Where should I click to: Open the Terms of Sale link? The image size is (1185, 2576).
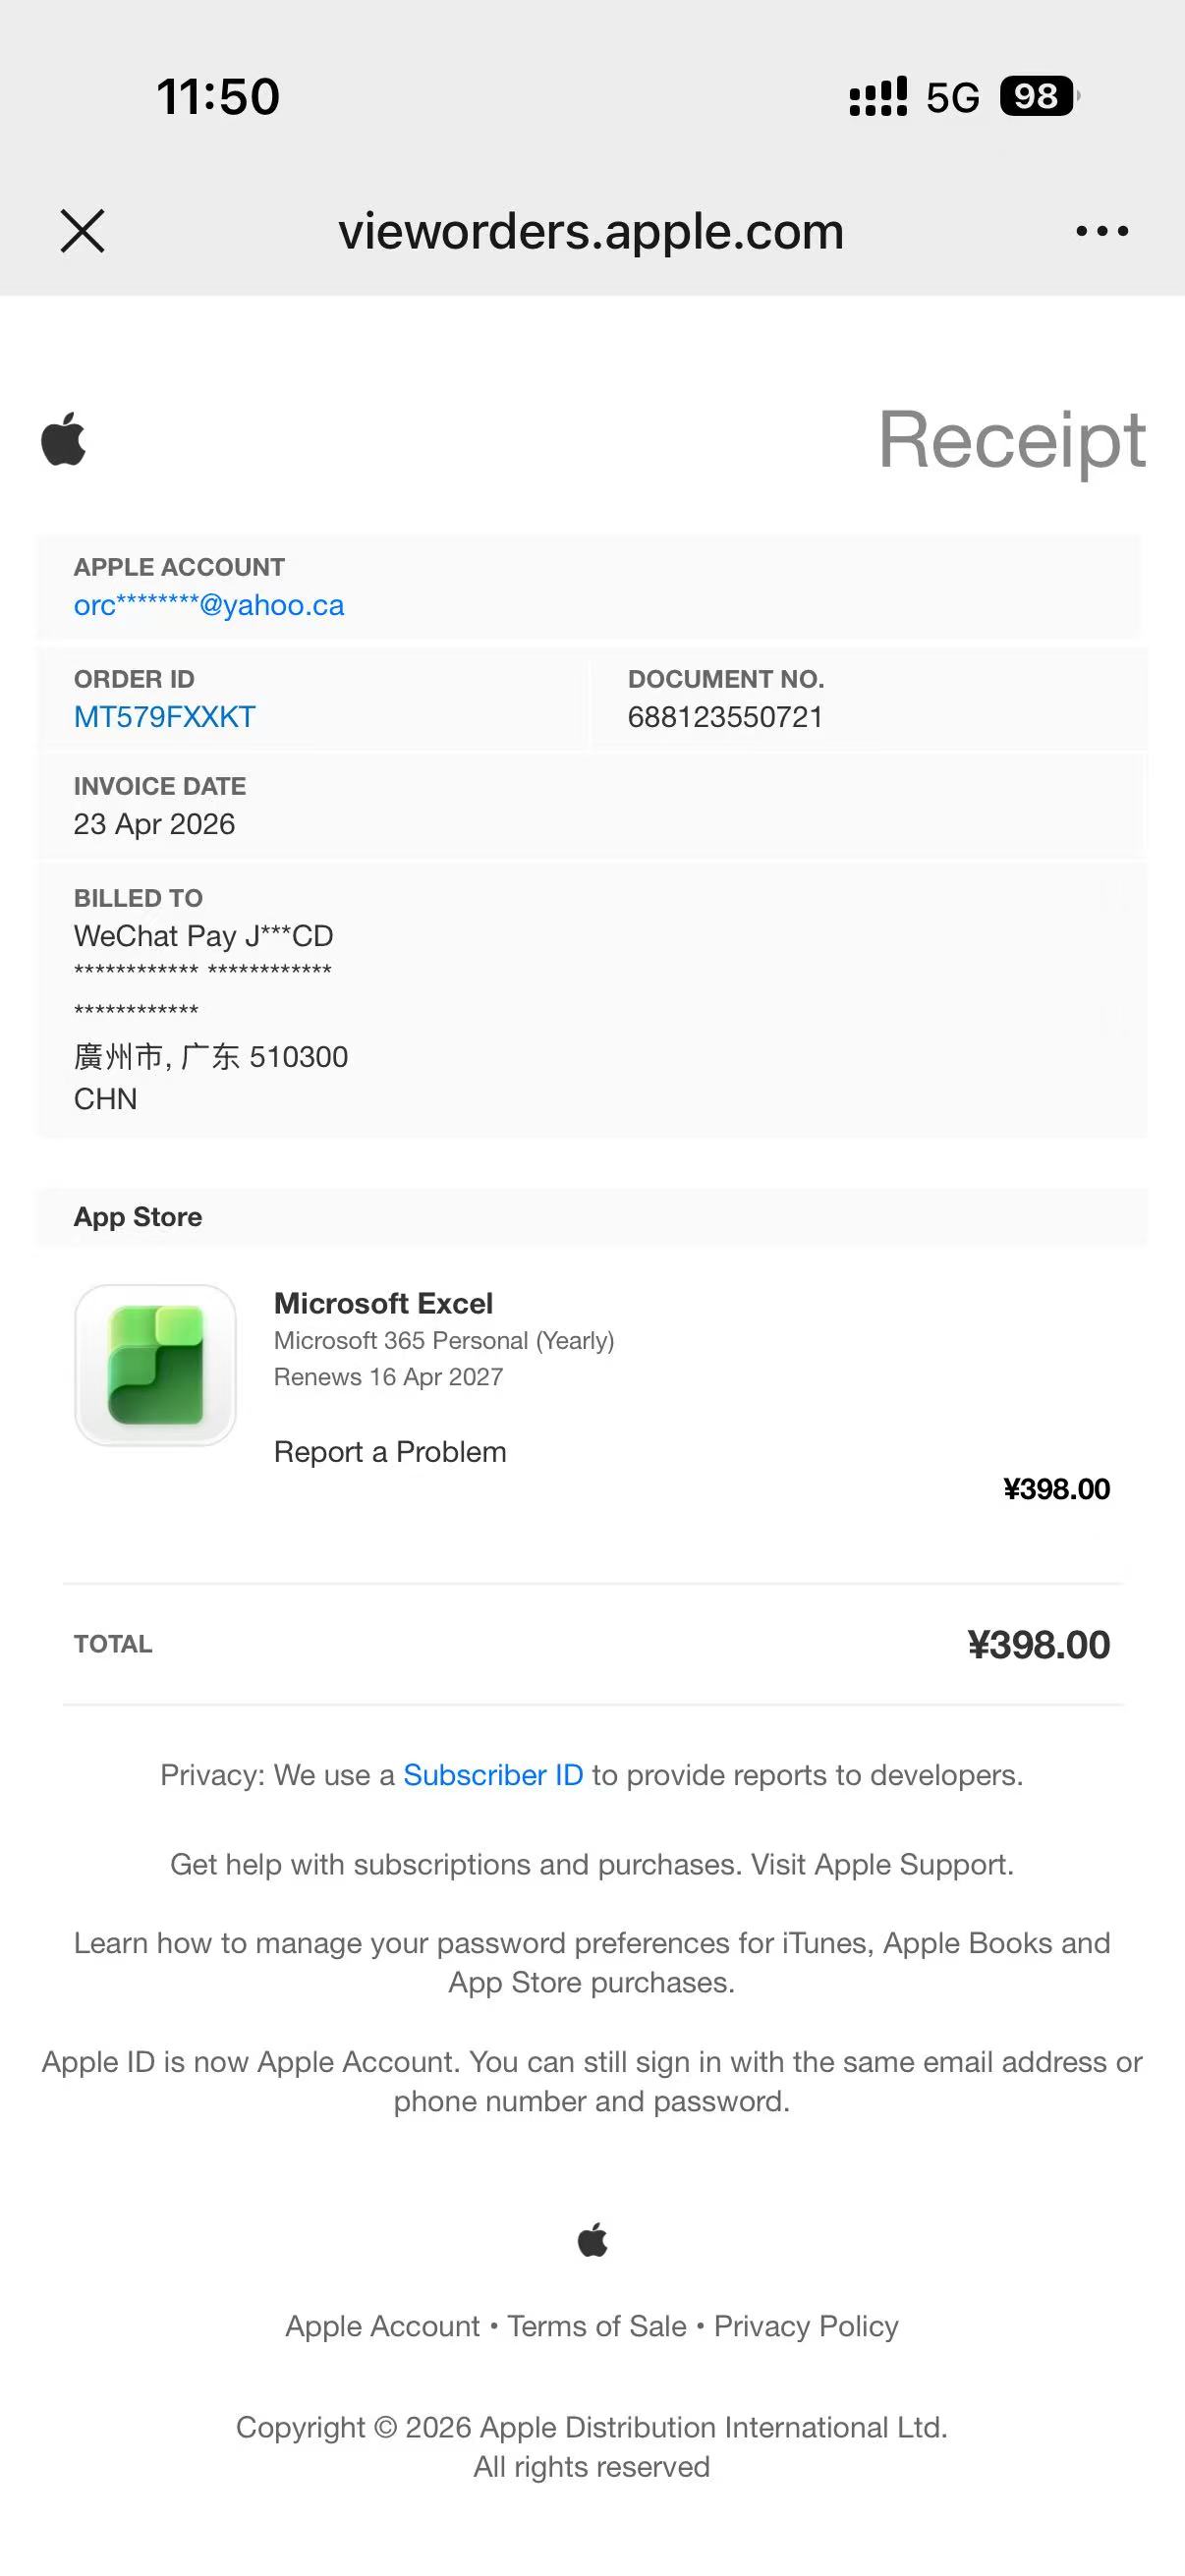tap(597, 2326)
